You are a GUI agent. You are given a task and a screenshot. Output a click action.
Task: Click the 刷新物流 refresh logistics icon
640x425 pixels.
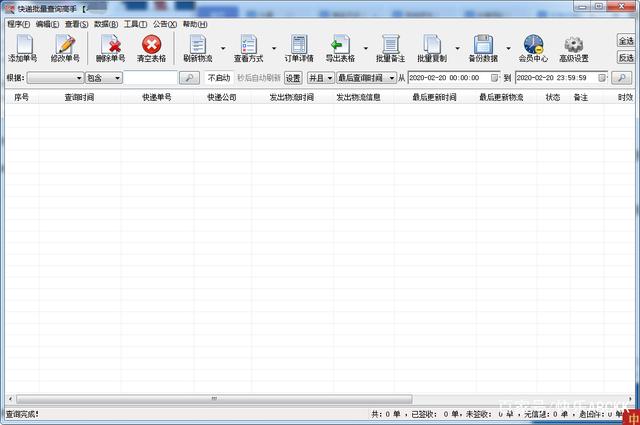[197, 47]
